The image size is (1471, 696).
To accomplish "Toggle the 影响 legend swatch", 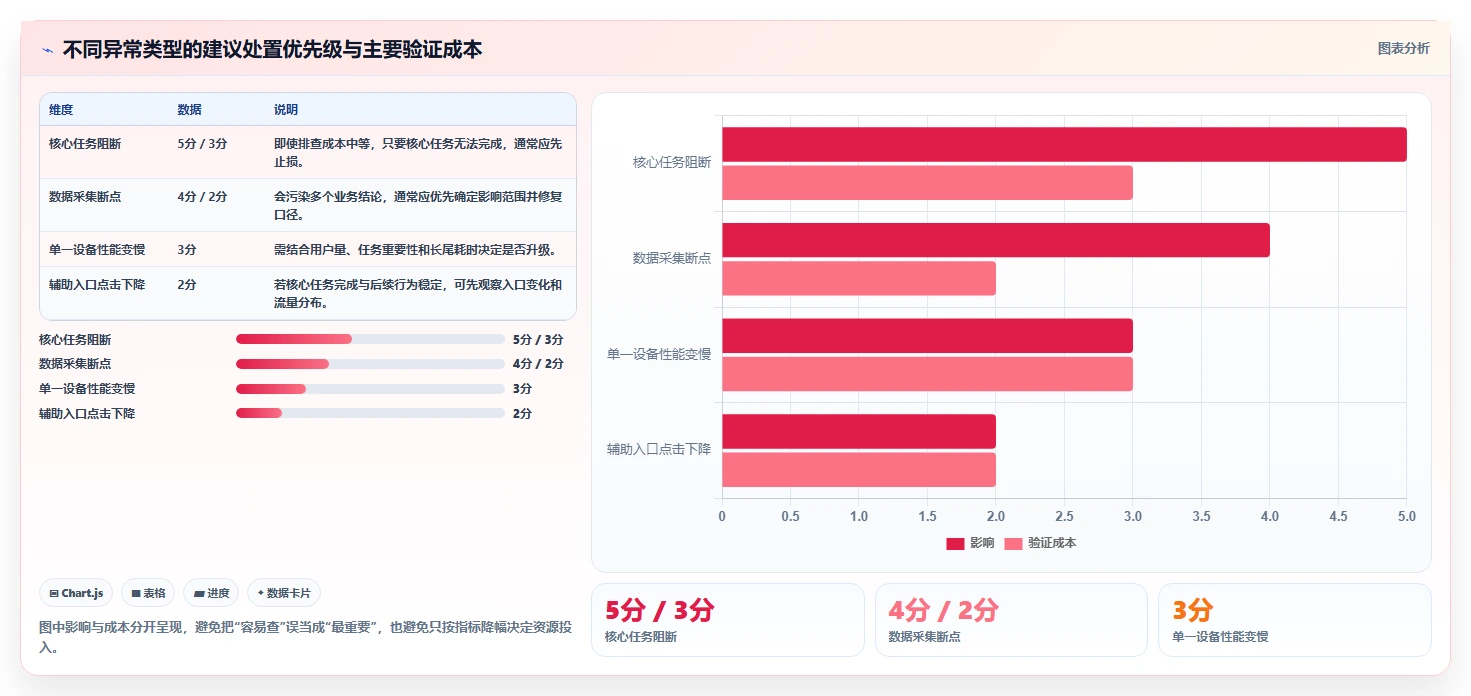I will click(955, 543).
